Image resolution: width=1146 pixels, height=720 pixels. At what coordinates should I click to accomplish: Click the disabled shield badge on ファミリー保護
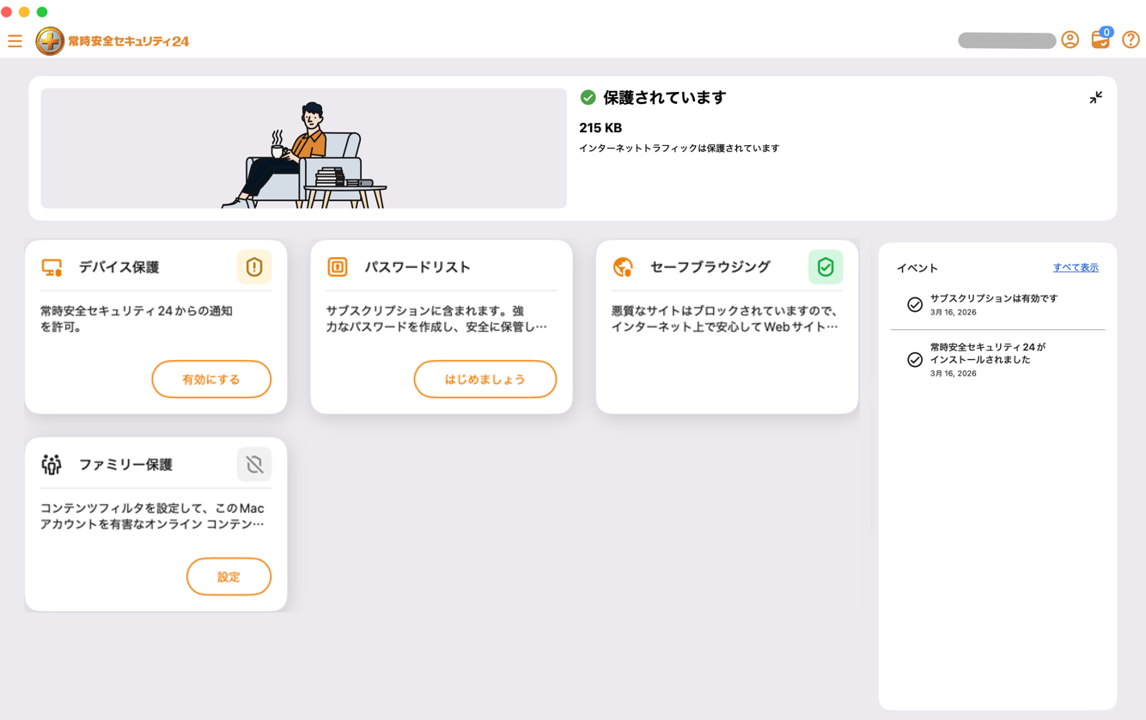coord(254,463)
